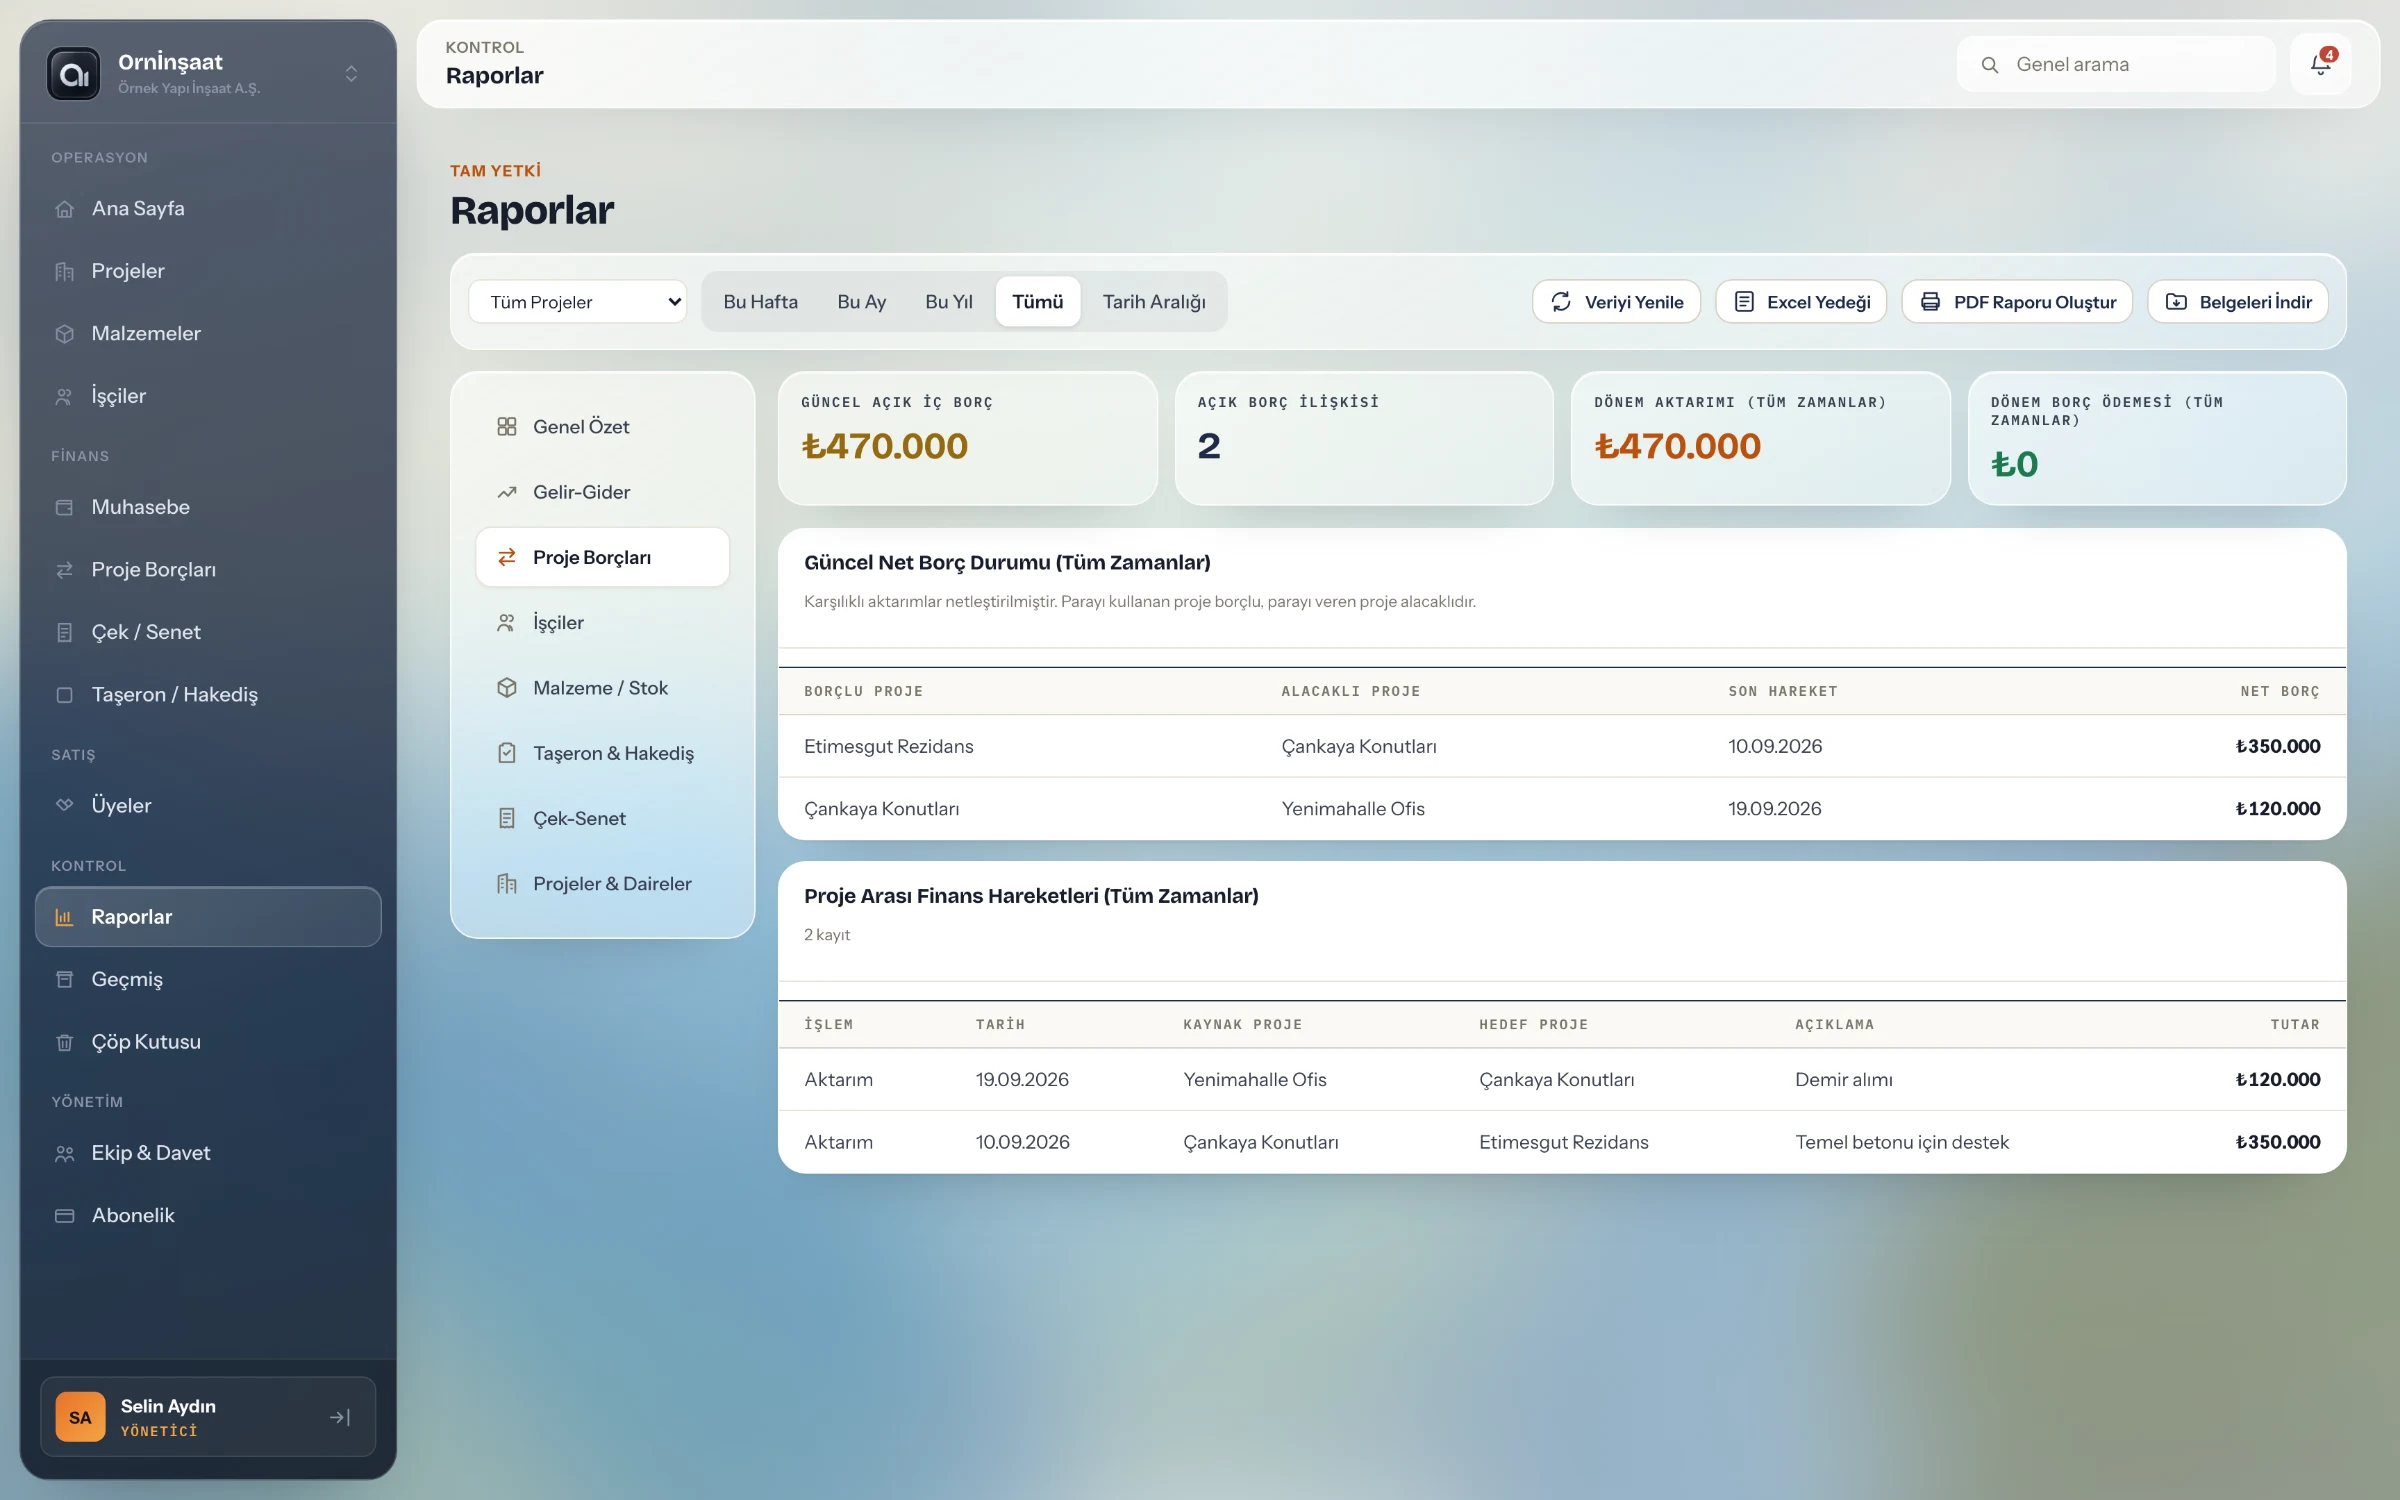Expand the company switcher chevron
Screen dimensions: 2400x1500
tap(351, 74)
